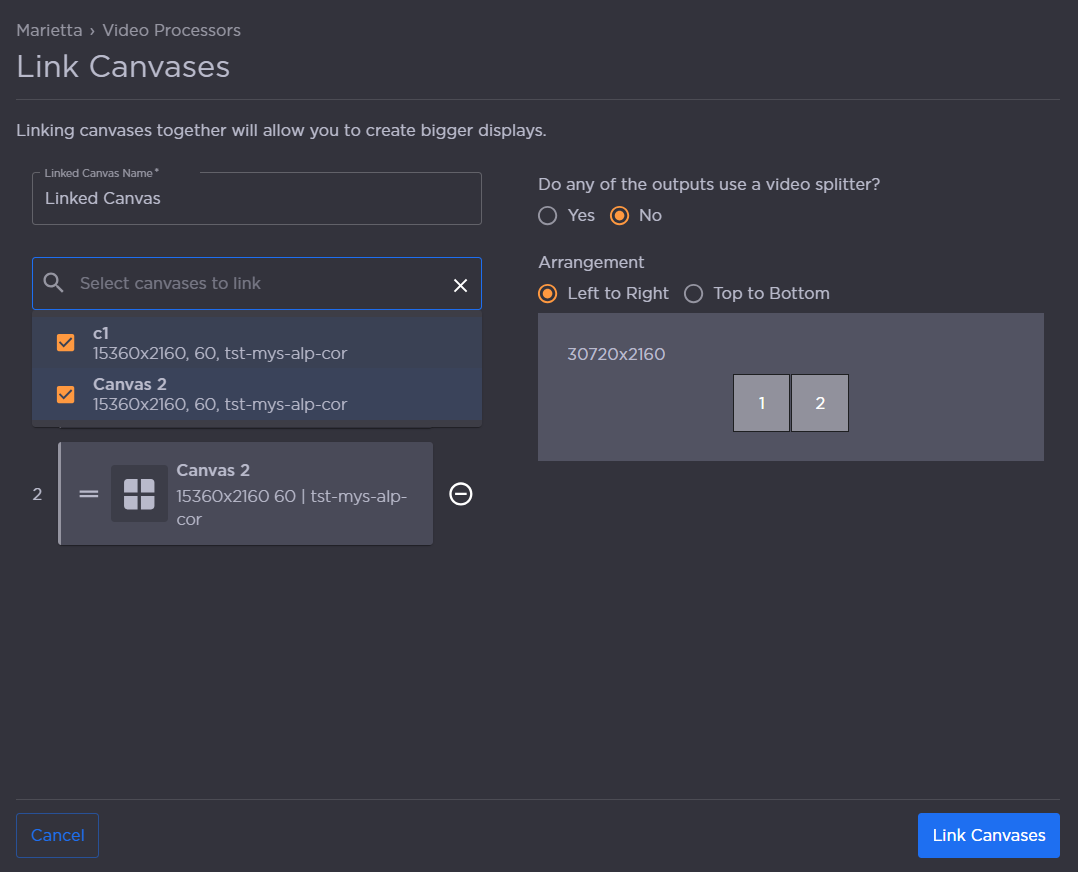Select tile 1 in the arrangement preview
Viewport: 1078px width, 872px height.
(x=761, y=402)
